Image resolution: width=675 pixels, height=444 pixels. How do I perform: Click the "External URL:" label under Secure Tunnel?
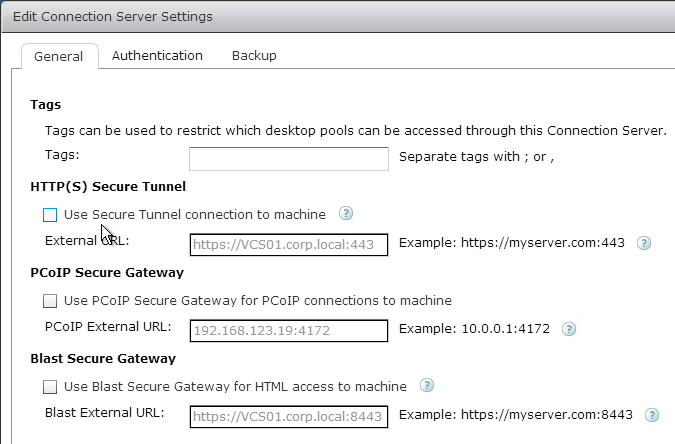87,241
